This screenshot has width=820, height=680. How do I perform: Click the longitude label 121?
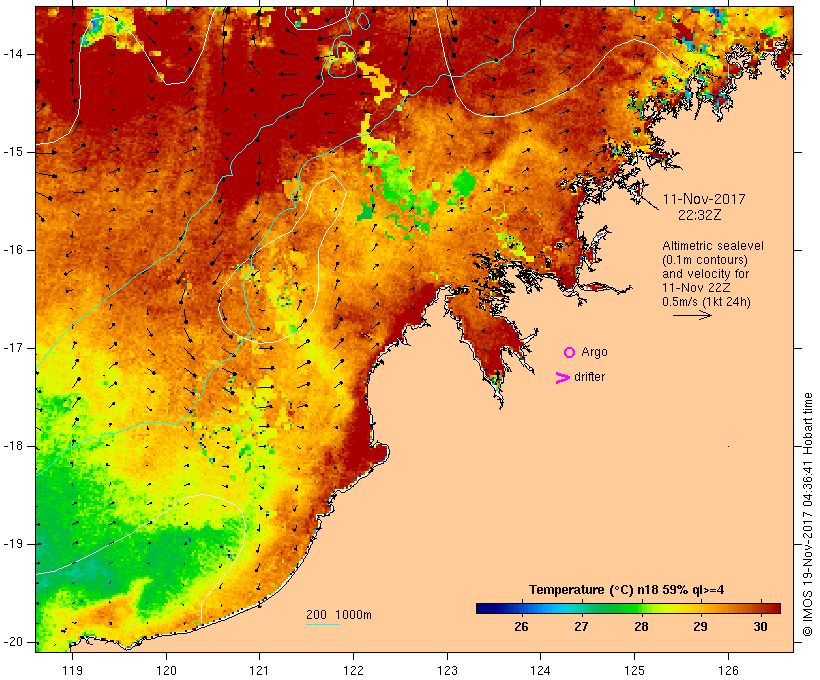coord(259,671)
